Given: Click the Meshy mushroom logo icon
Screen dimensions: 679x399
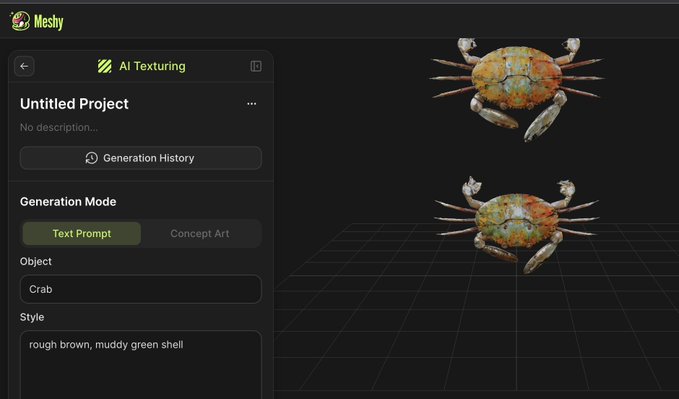Looking at the screenshot, I should pyautogui.click(x=20, y=21).
